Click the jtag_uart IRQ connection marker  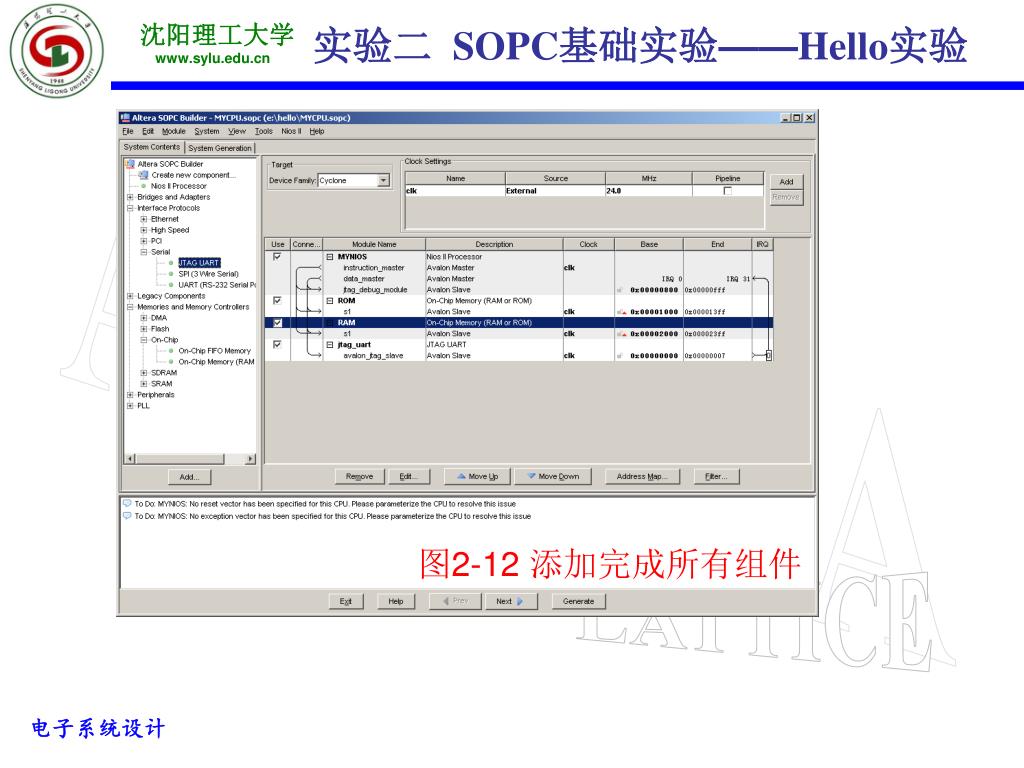point(769,355)
